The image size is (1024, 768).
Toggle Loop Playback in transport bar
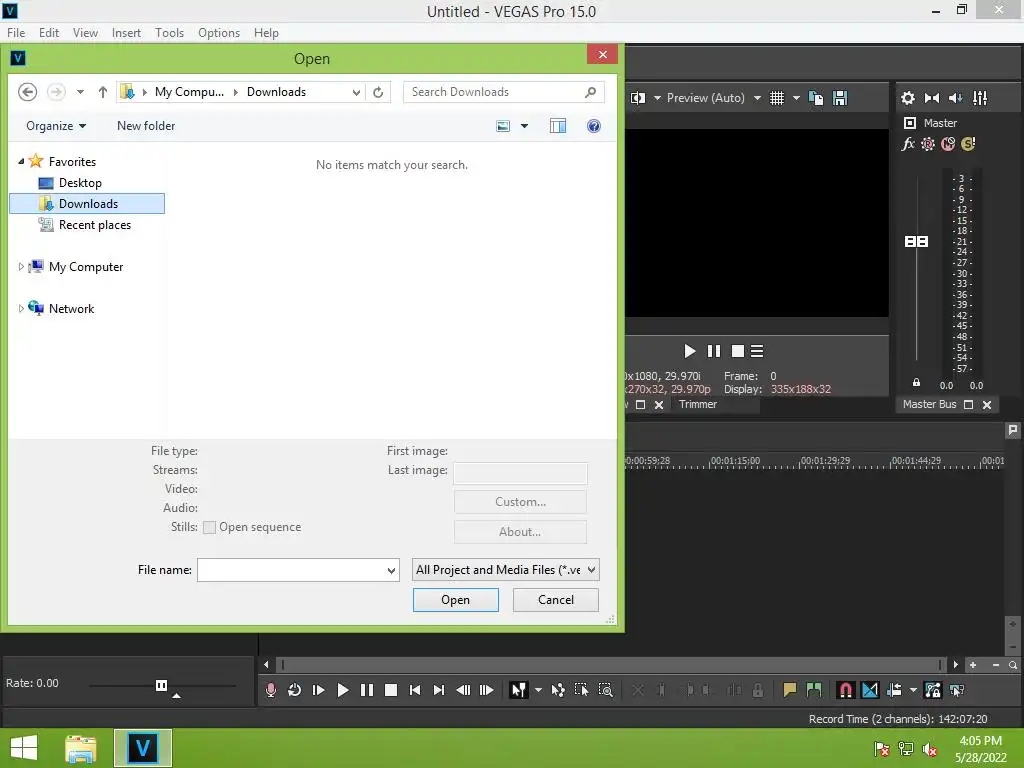[295, 690]
